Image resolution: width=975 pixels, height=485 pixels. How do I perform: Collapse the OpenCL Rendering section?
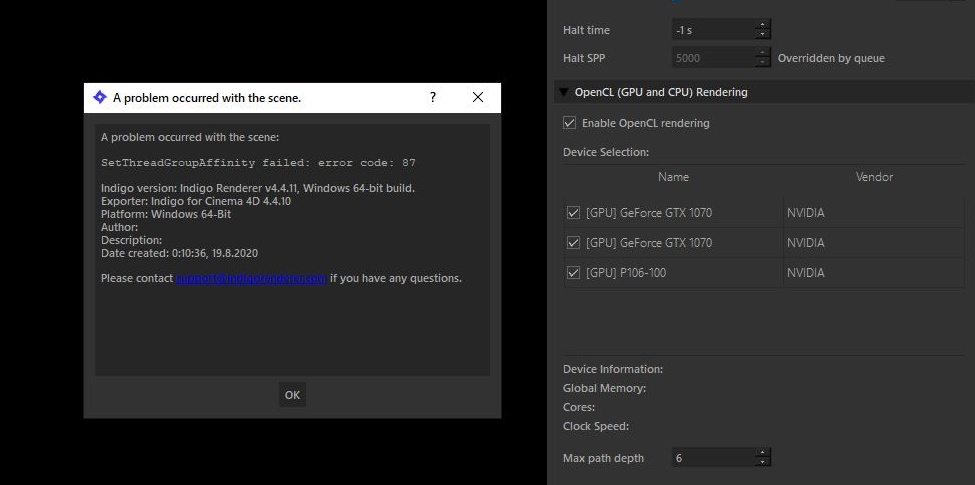point(564,92)
